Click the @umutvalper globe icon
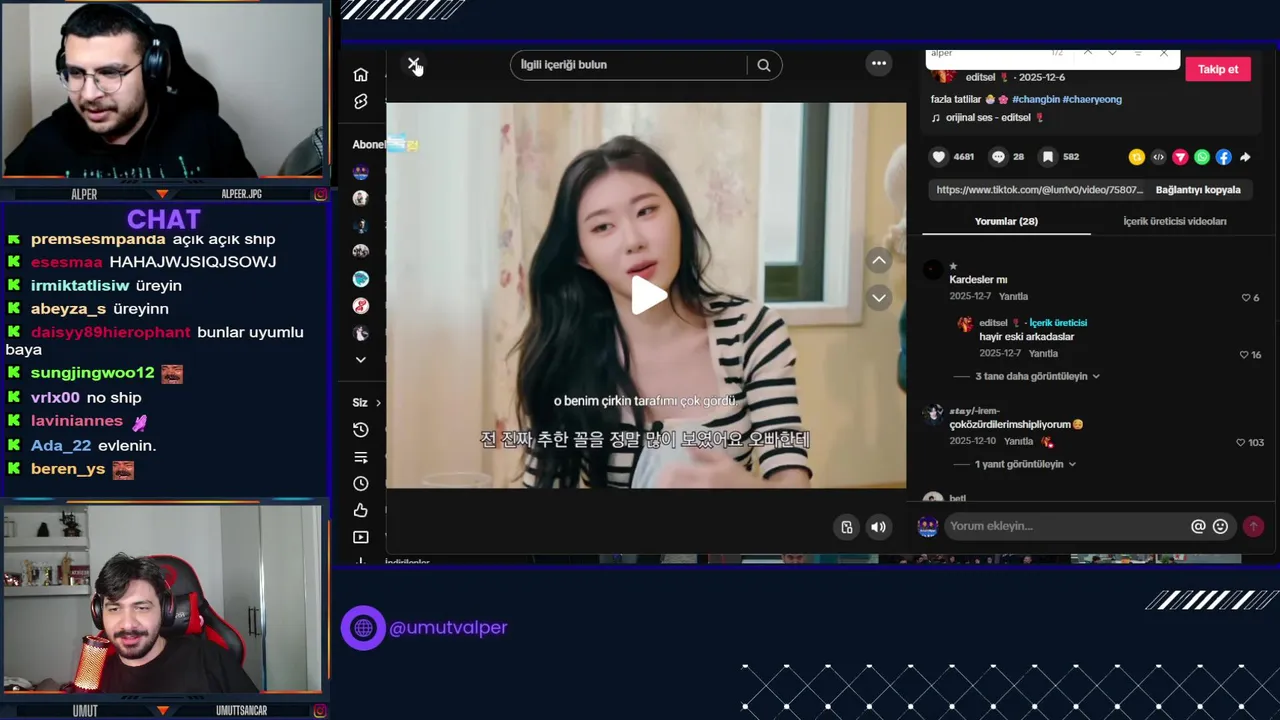Screen dimensions: 1280x720 (x=363, y=628)
